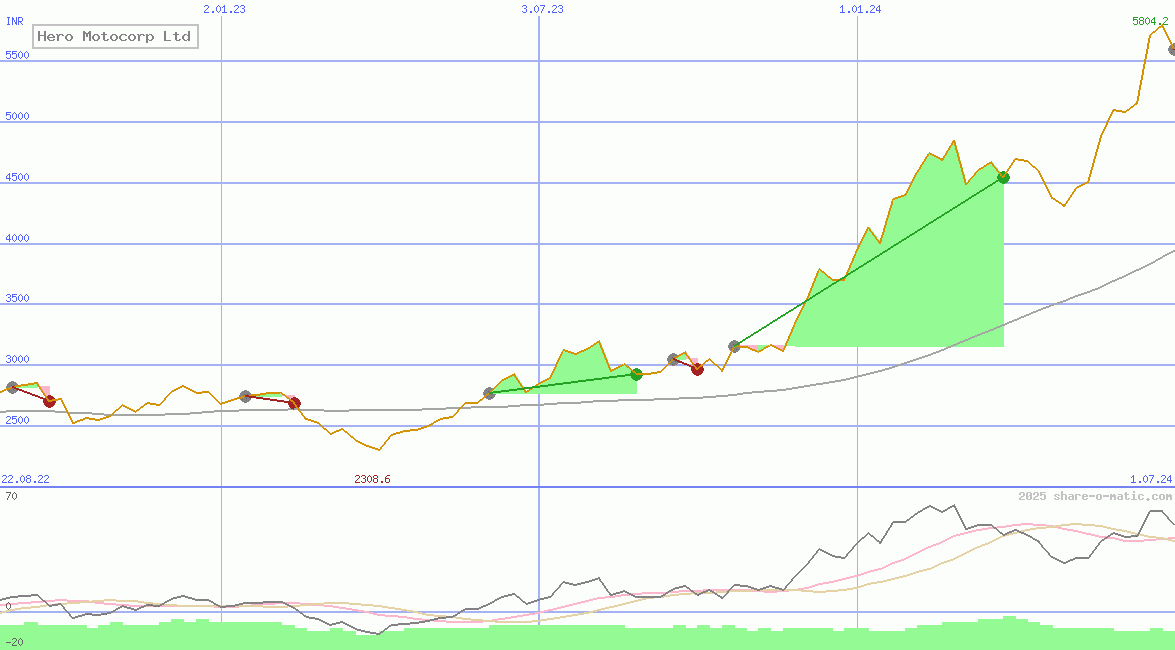Click the 5000 price axis label

point(17,116)
